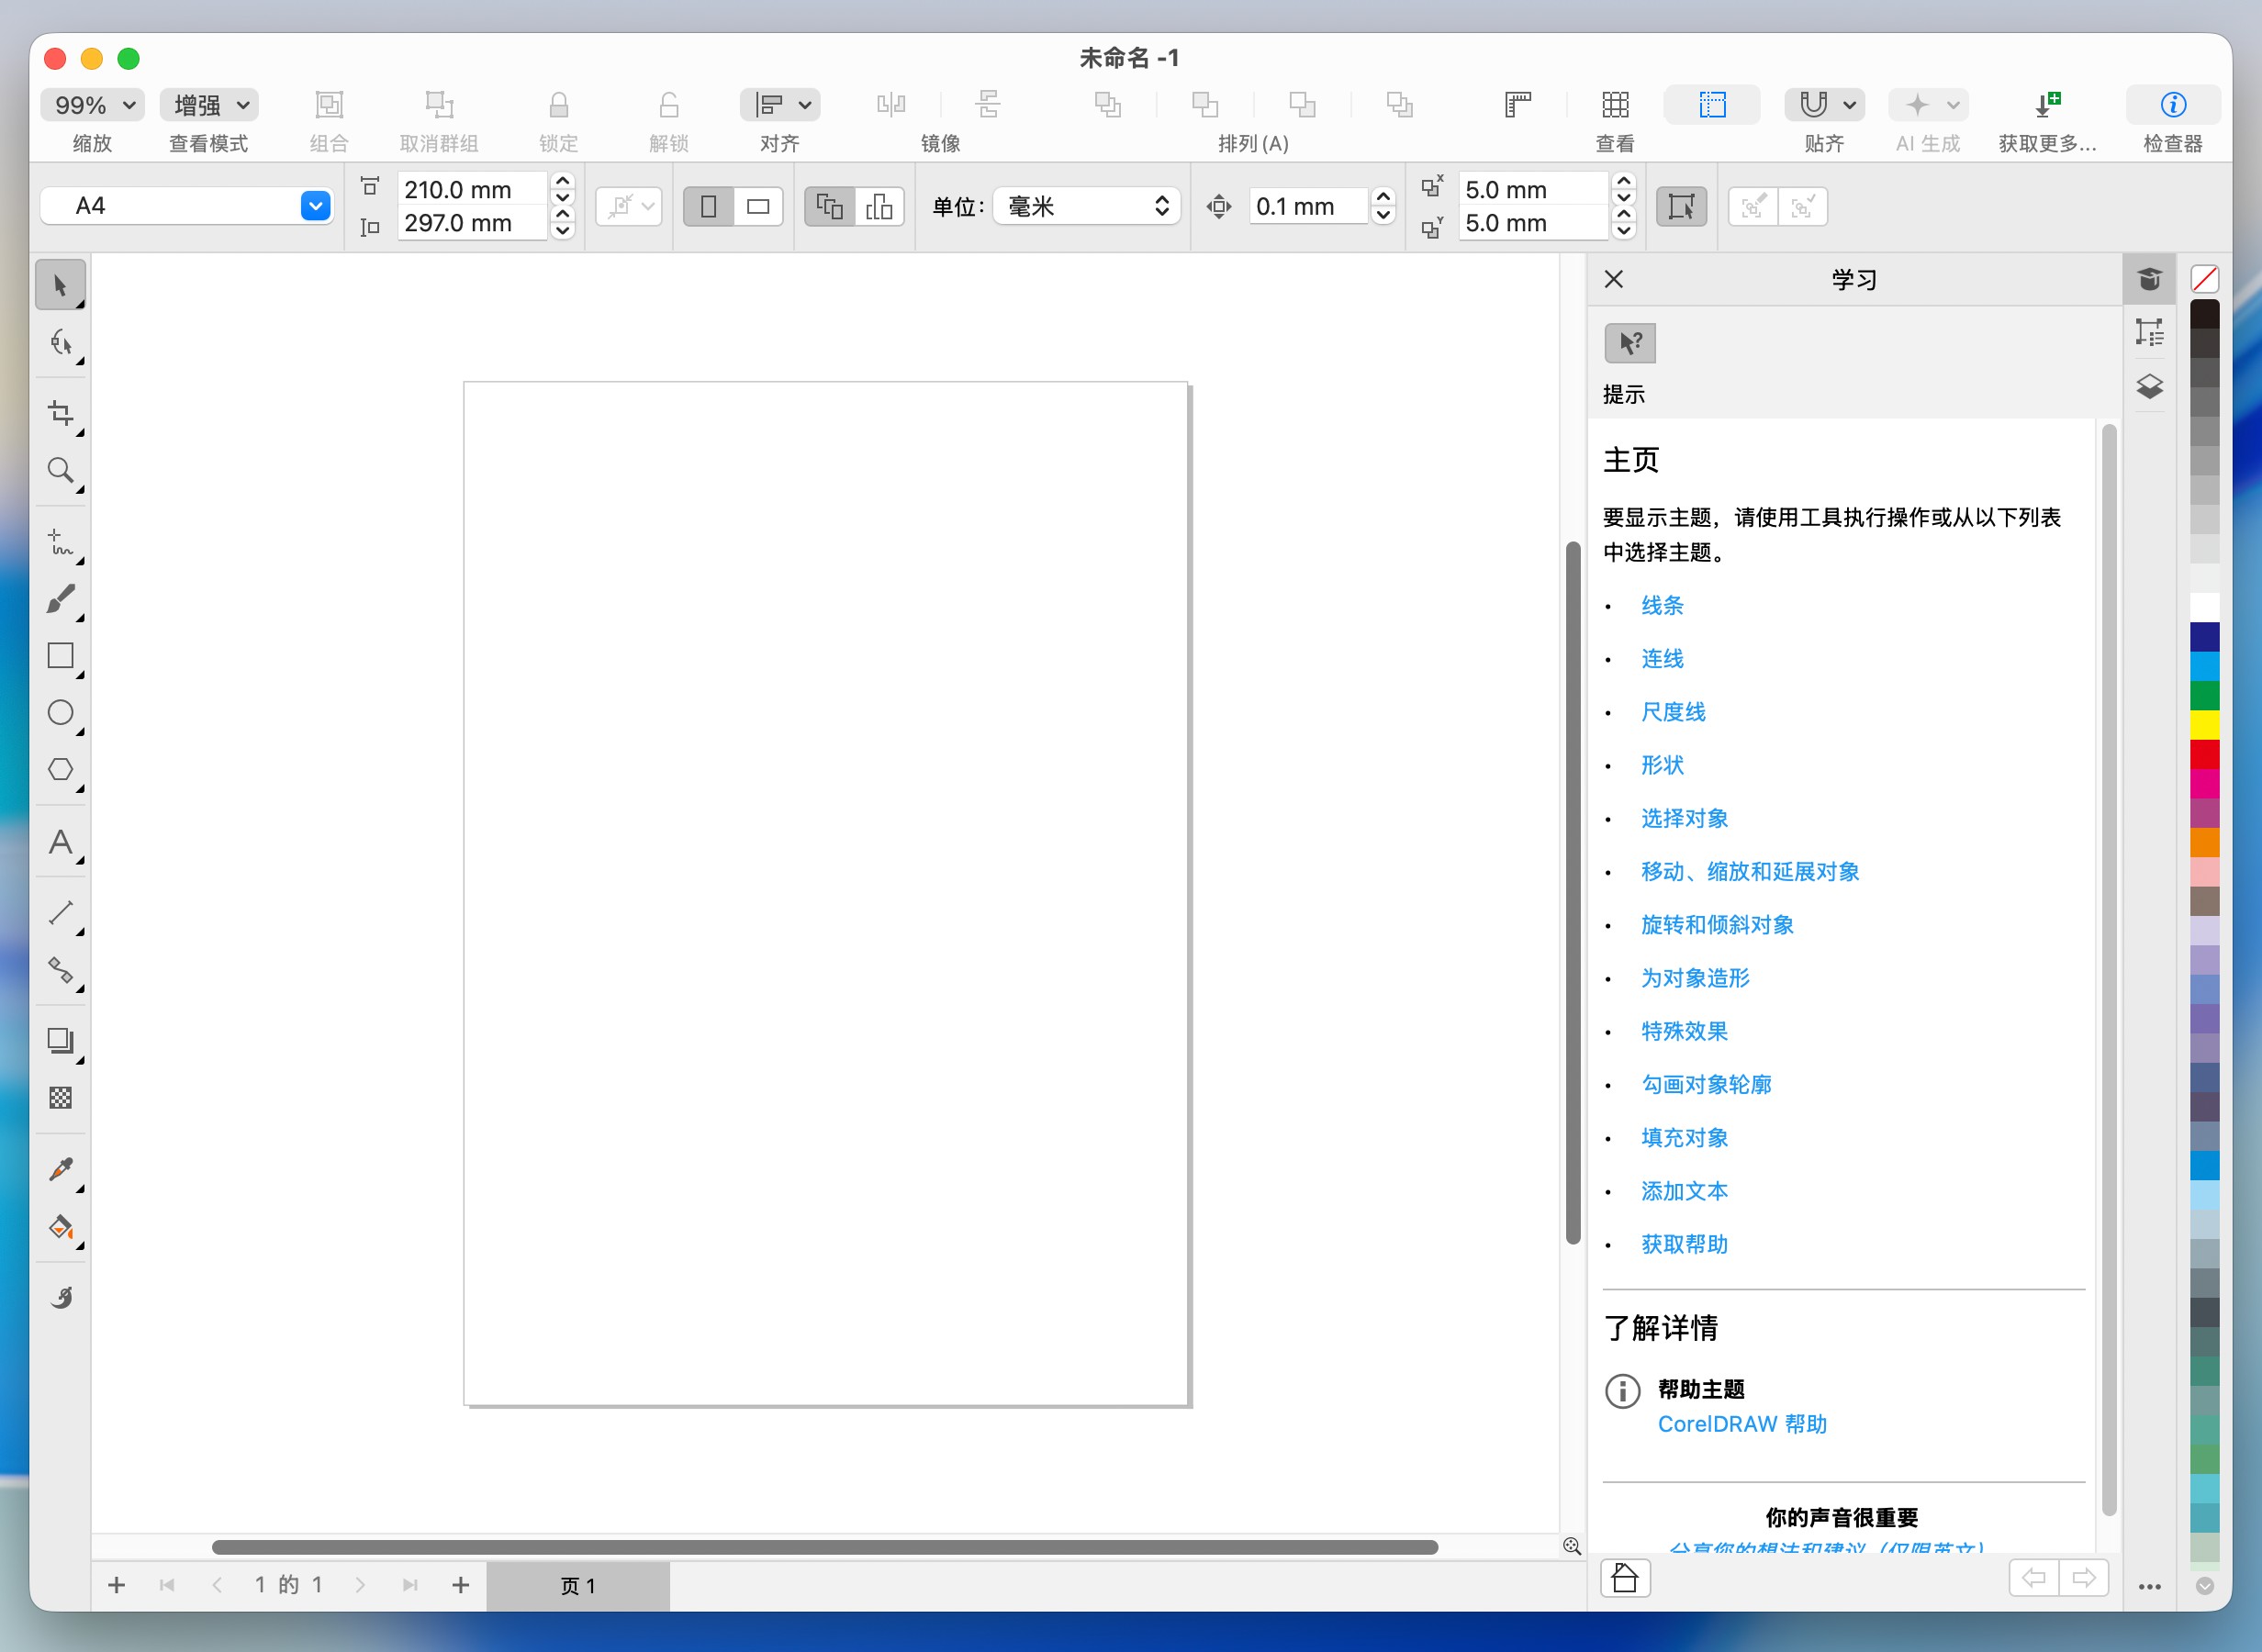
Task: Select the Zoom magnifier tool
Action: coord(60,471)
